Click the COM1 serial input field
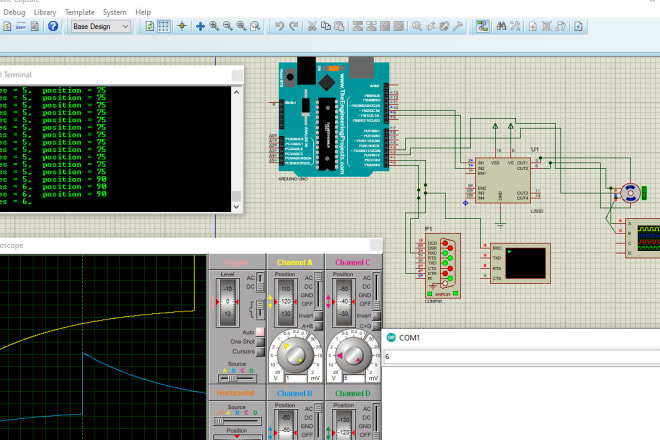This screenshot has width=660, height=440. (x=522, y=357)
